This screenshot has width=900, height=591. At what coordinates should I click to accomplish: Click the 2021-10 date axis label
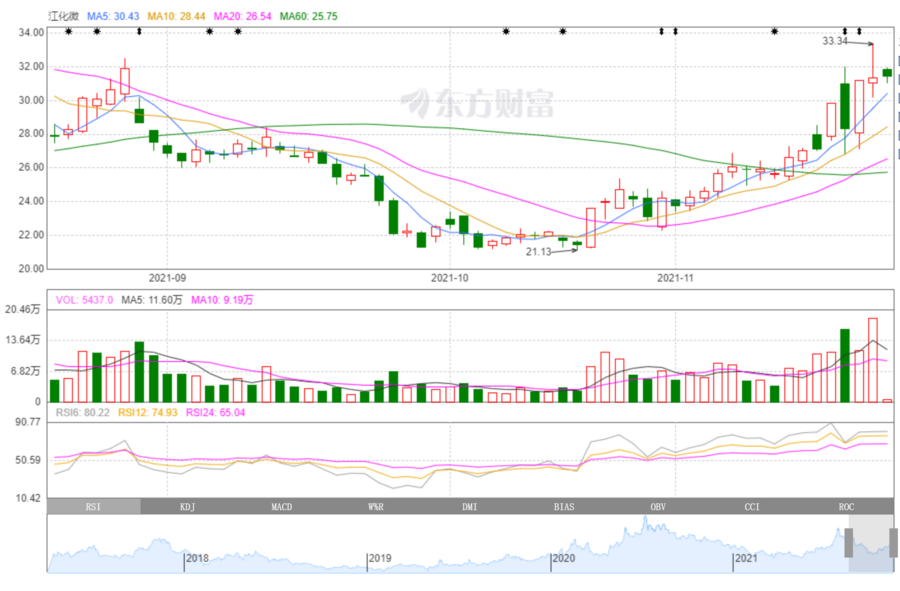tap(450, 278)
